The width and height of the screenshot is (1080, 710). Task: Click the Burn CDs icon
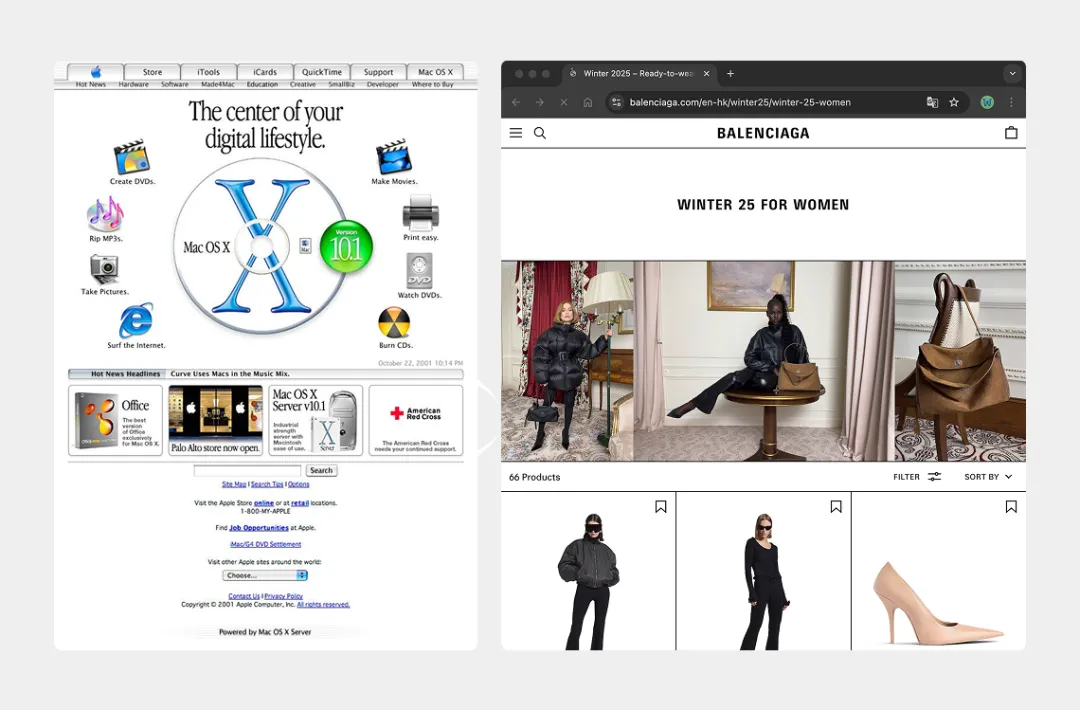[x=394, y=323]
